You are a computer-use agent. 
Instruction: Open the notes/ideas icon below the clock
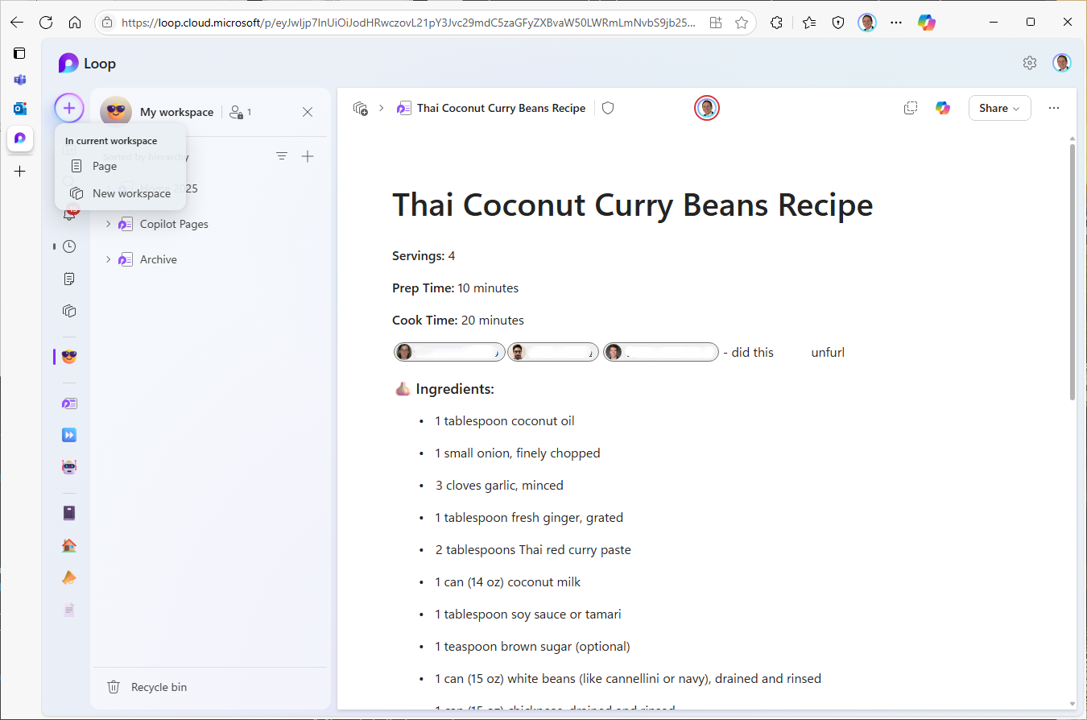point(69,279)
